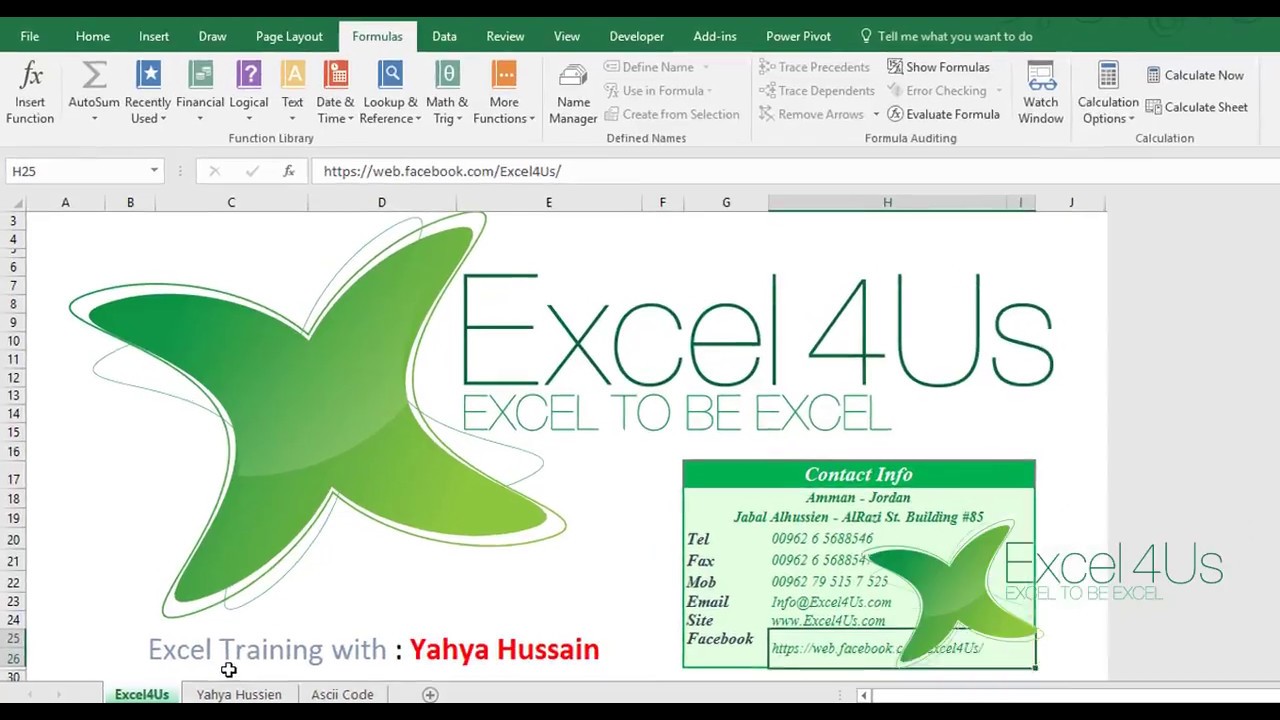This screenshot has width=1280, height=720.
Task: Click Remove Arrows
Action: click(x=811, y=114)
